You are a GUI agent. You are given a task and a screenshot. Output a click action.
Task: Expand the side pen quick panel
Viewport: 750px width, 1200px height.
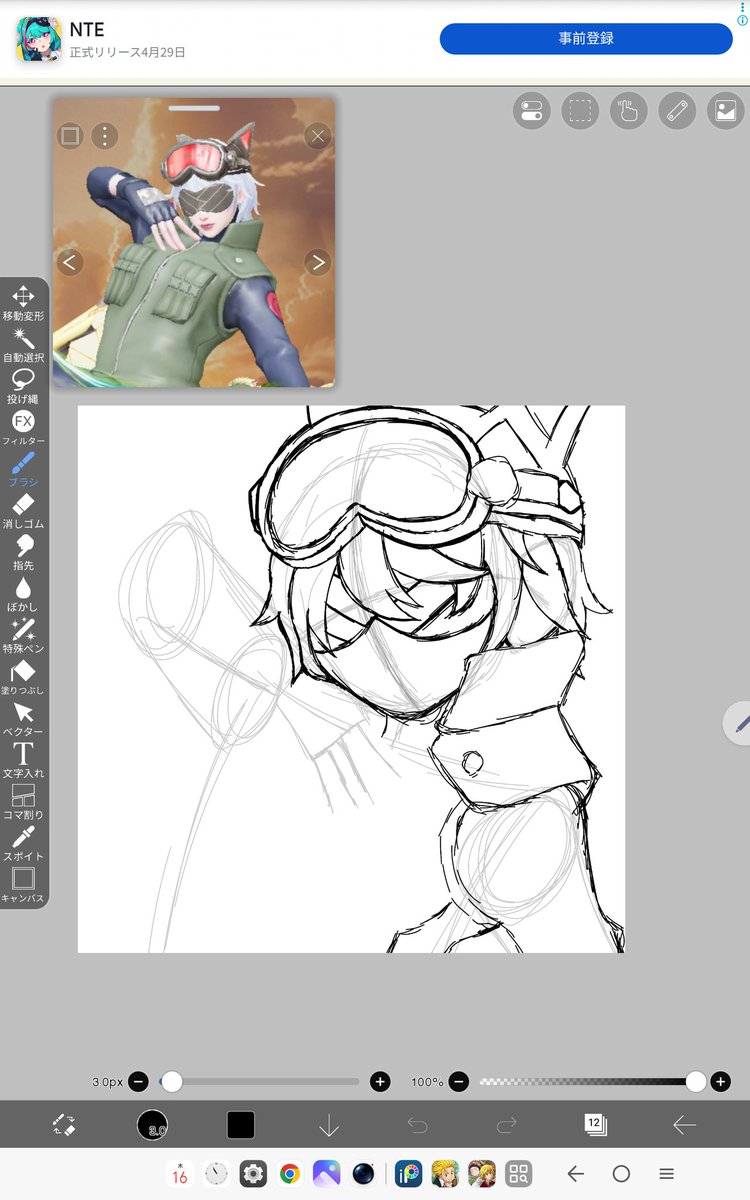pyautogui.click(x=739, y=722)
